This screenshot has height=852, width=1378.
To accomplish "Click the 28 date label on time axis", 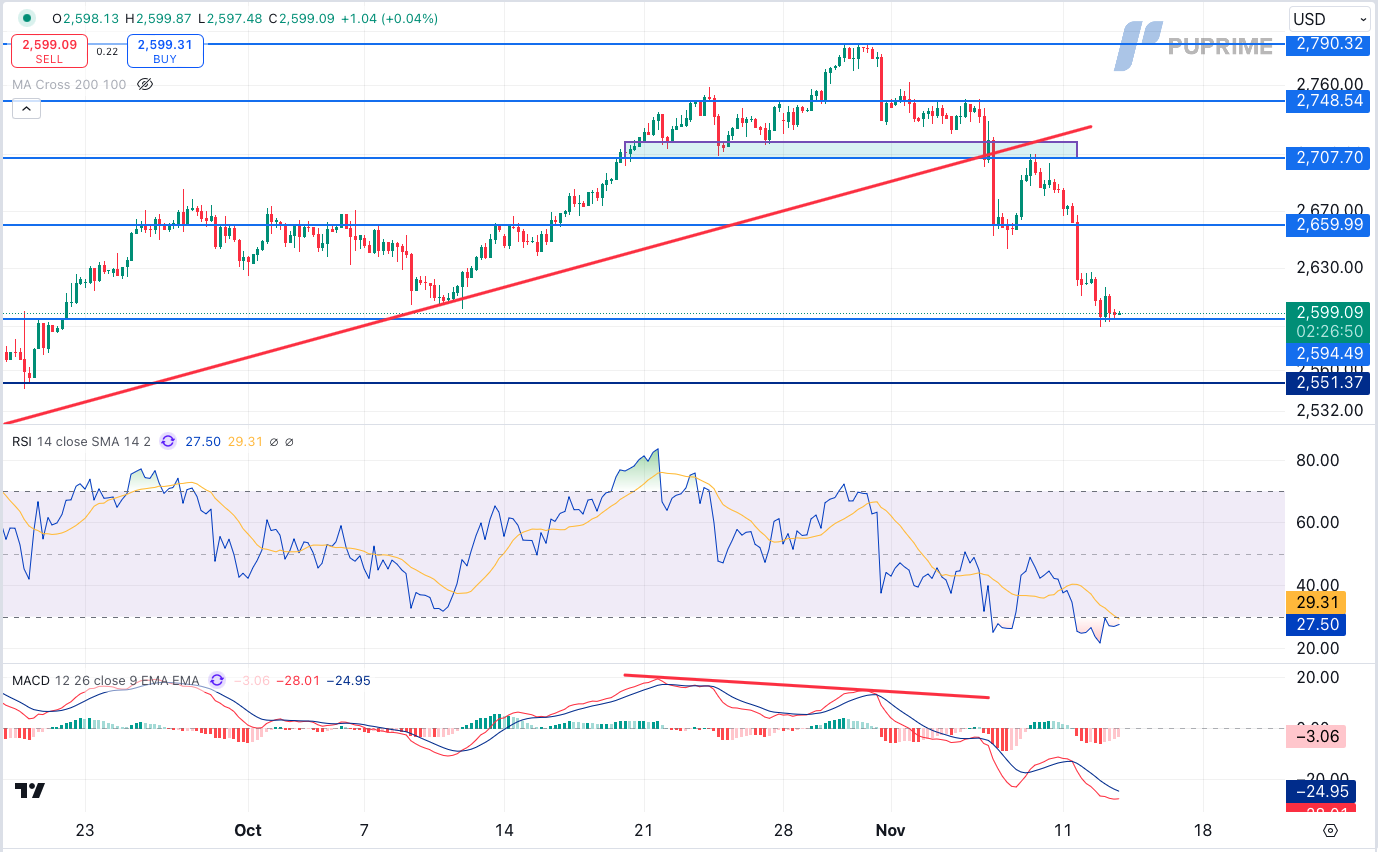I will coord(784,831).
